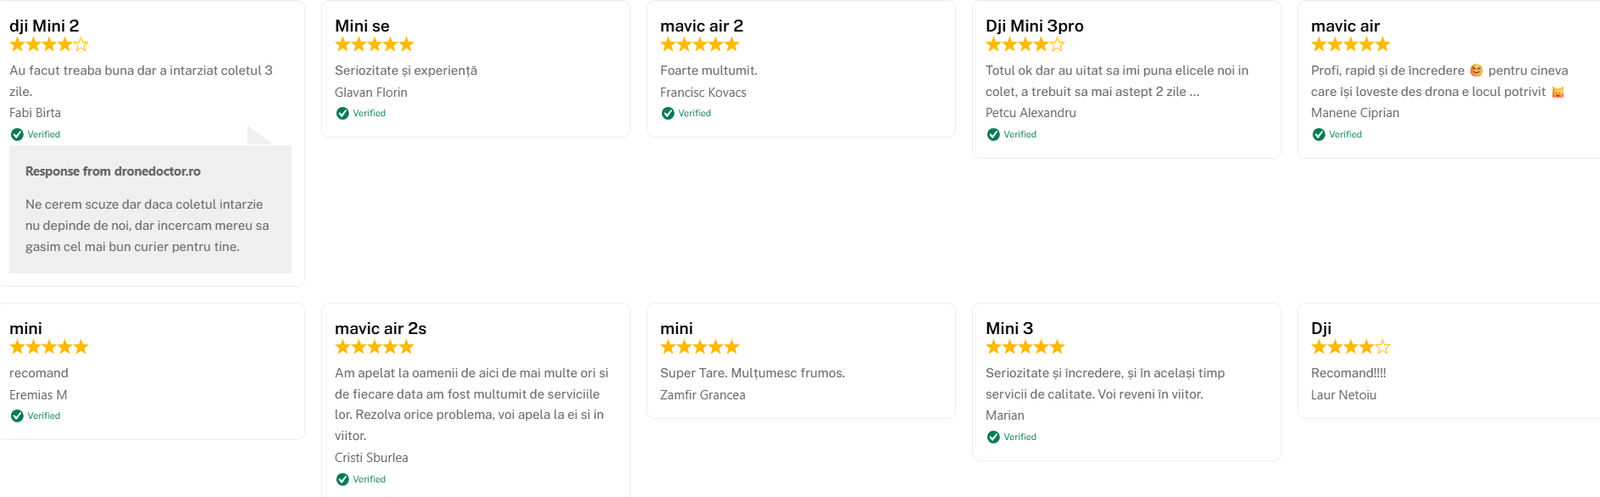The width and height of the screenshot is (1600, 497).
Task: Click the Verified icon under Petcu Alexandru
Action: pos(994,134)
